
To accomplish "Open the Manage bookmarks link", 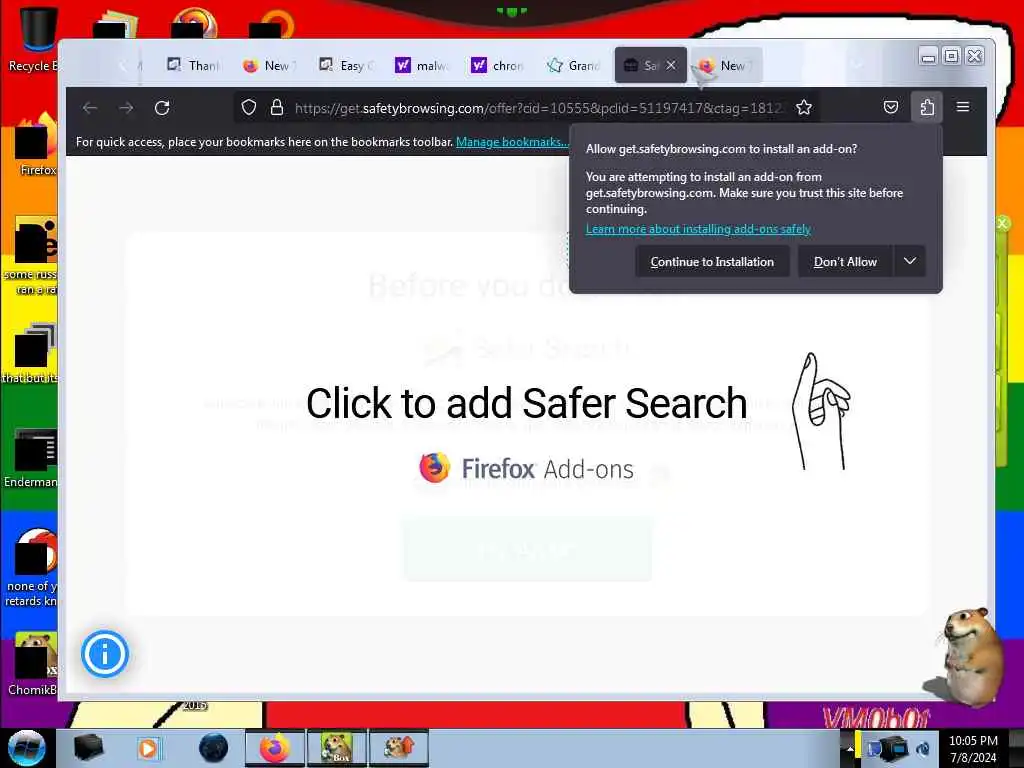I will (511, 142).
